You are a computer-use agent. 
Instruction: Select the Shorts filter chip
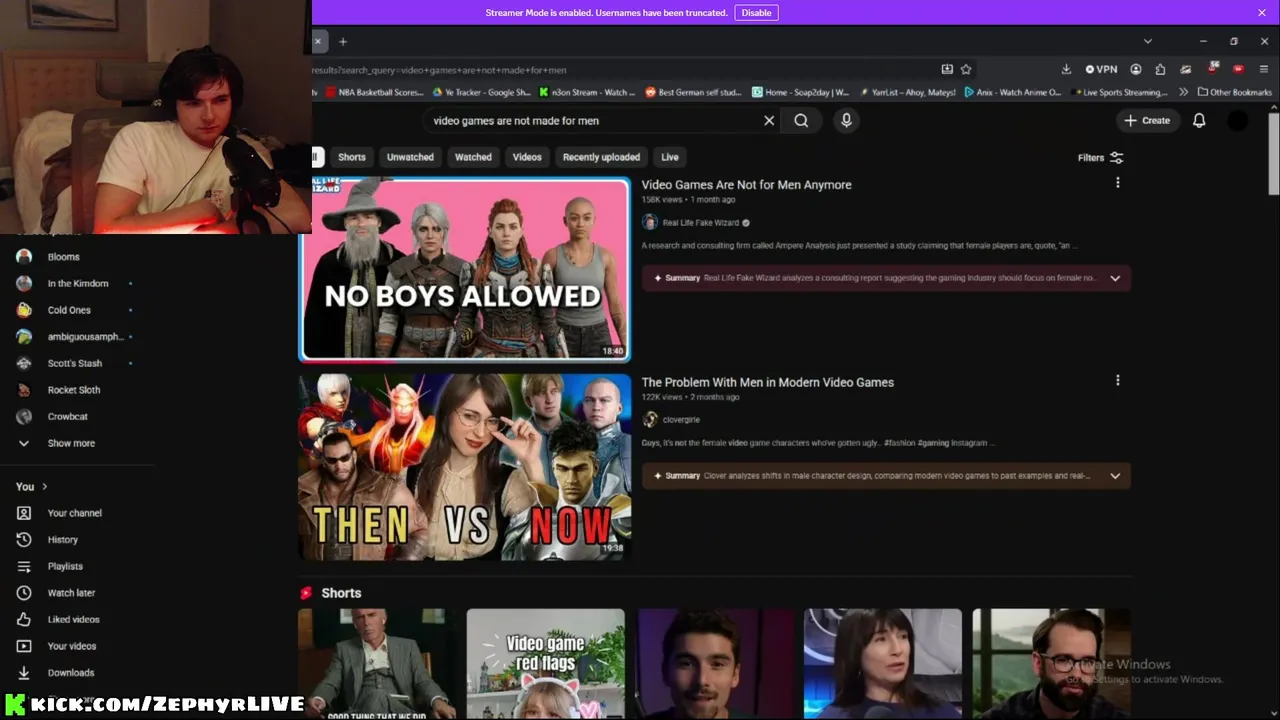pos(351,157)
